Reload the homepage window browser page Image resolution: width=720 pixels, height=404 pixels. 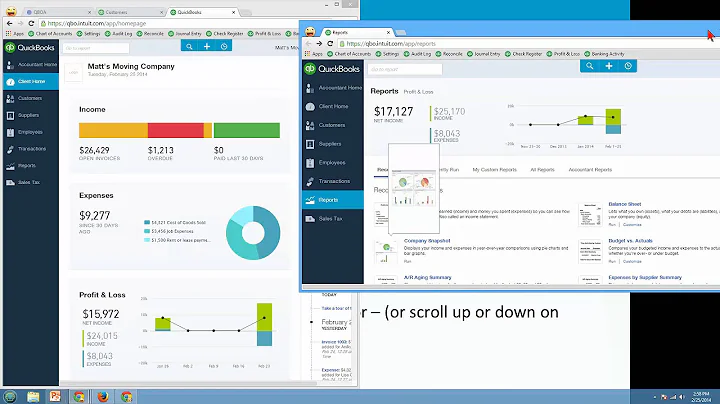point(31,23)
